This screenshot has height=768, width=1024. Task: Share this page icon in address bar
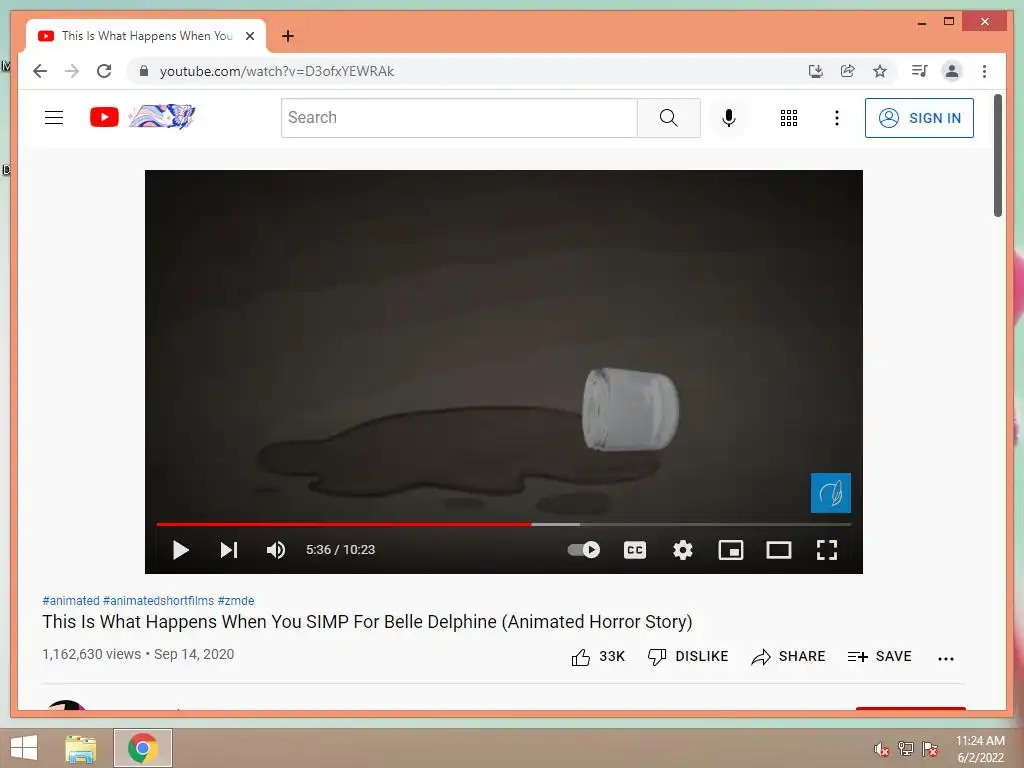click(848, 71)
